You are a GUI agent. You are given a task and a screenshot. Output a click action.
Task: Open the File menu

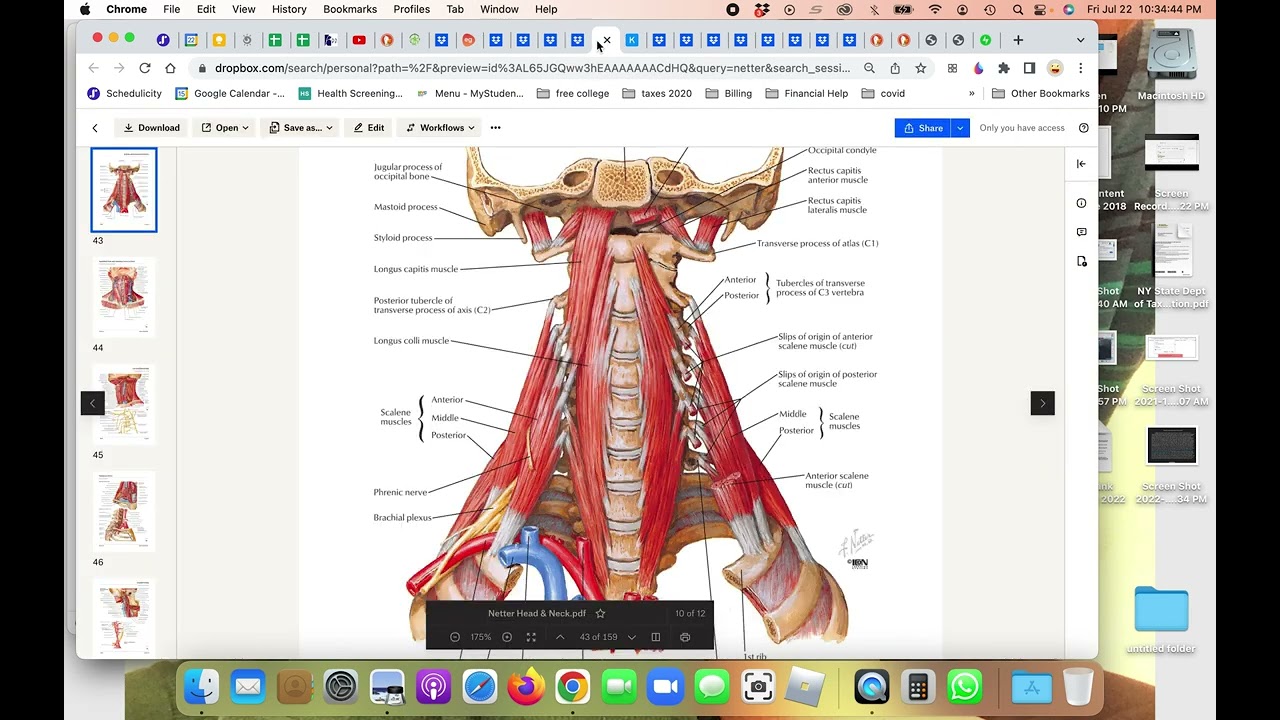172,9
